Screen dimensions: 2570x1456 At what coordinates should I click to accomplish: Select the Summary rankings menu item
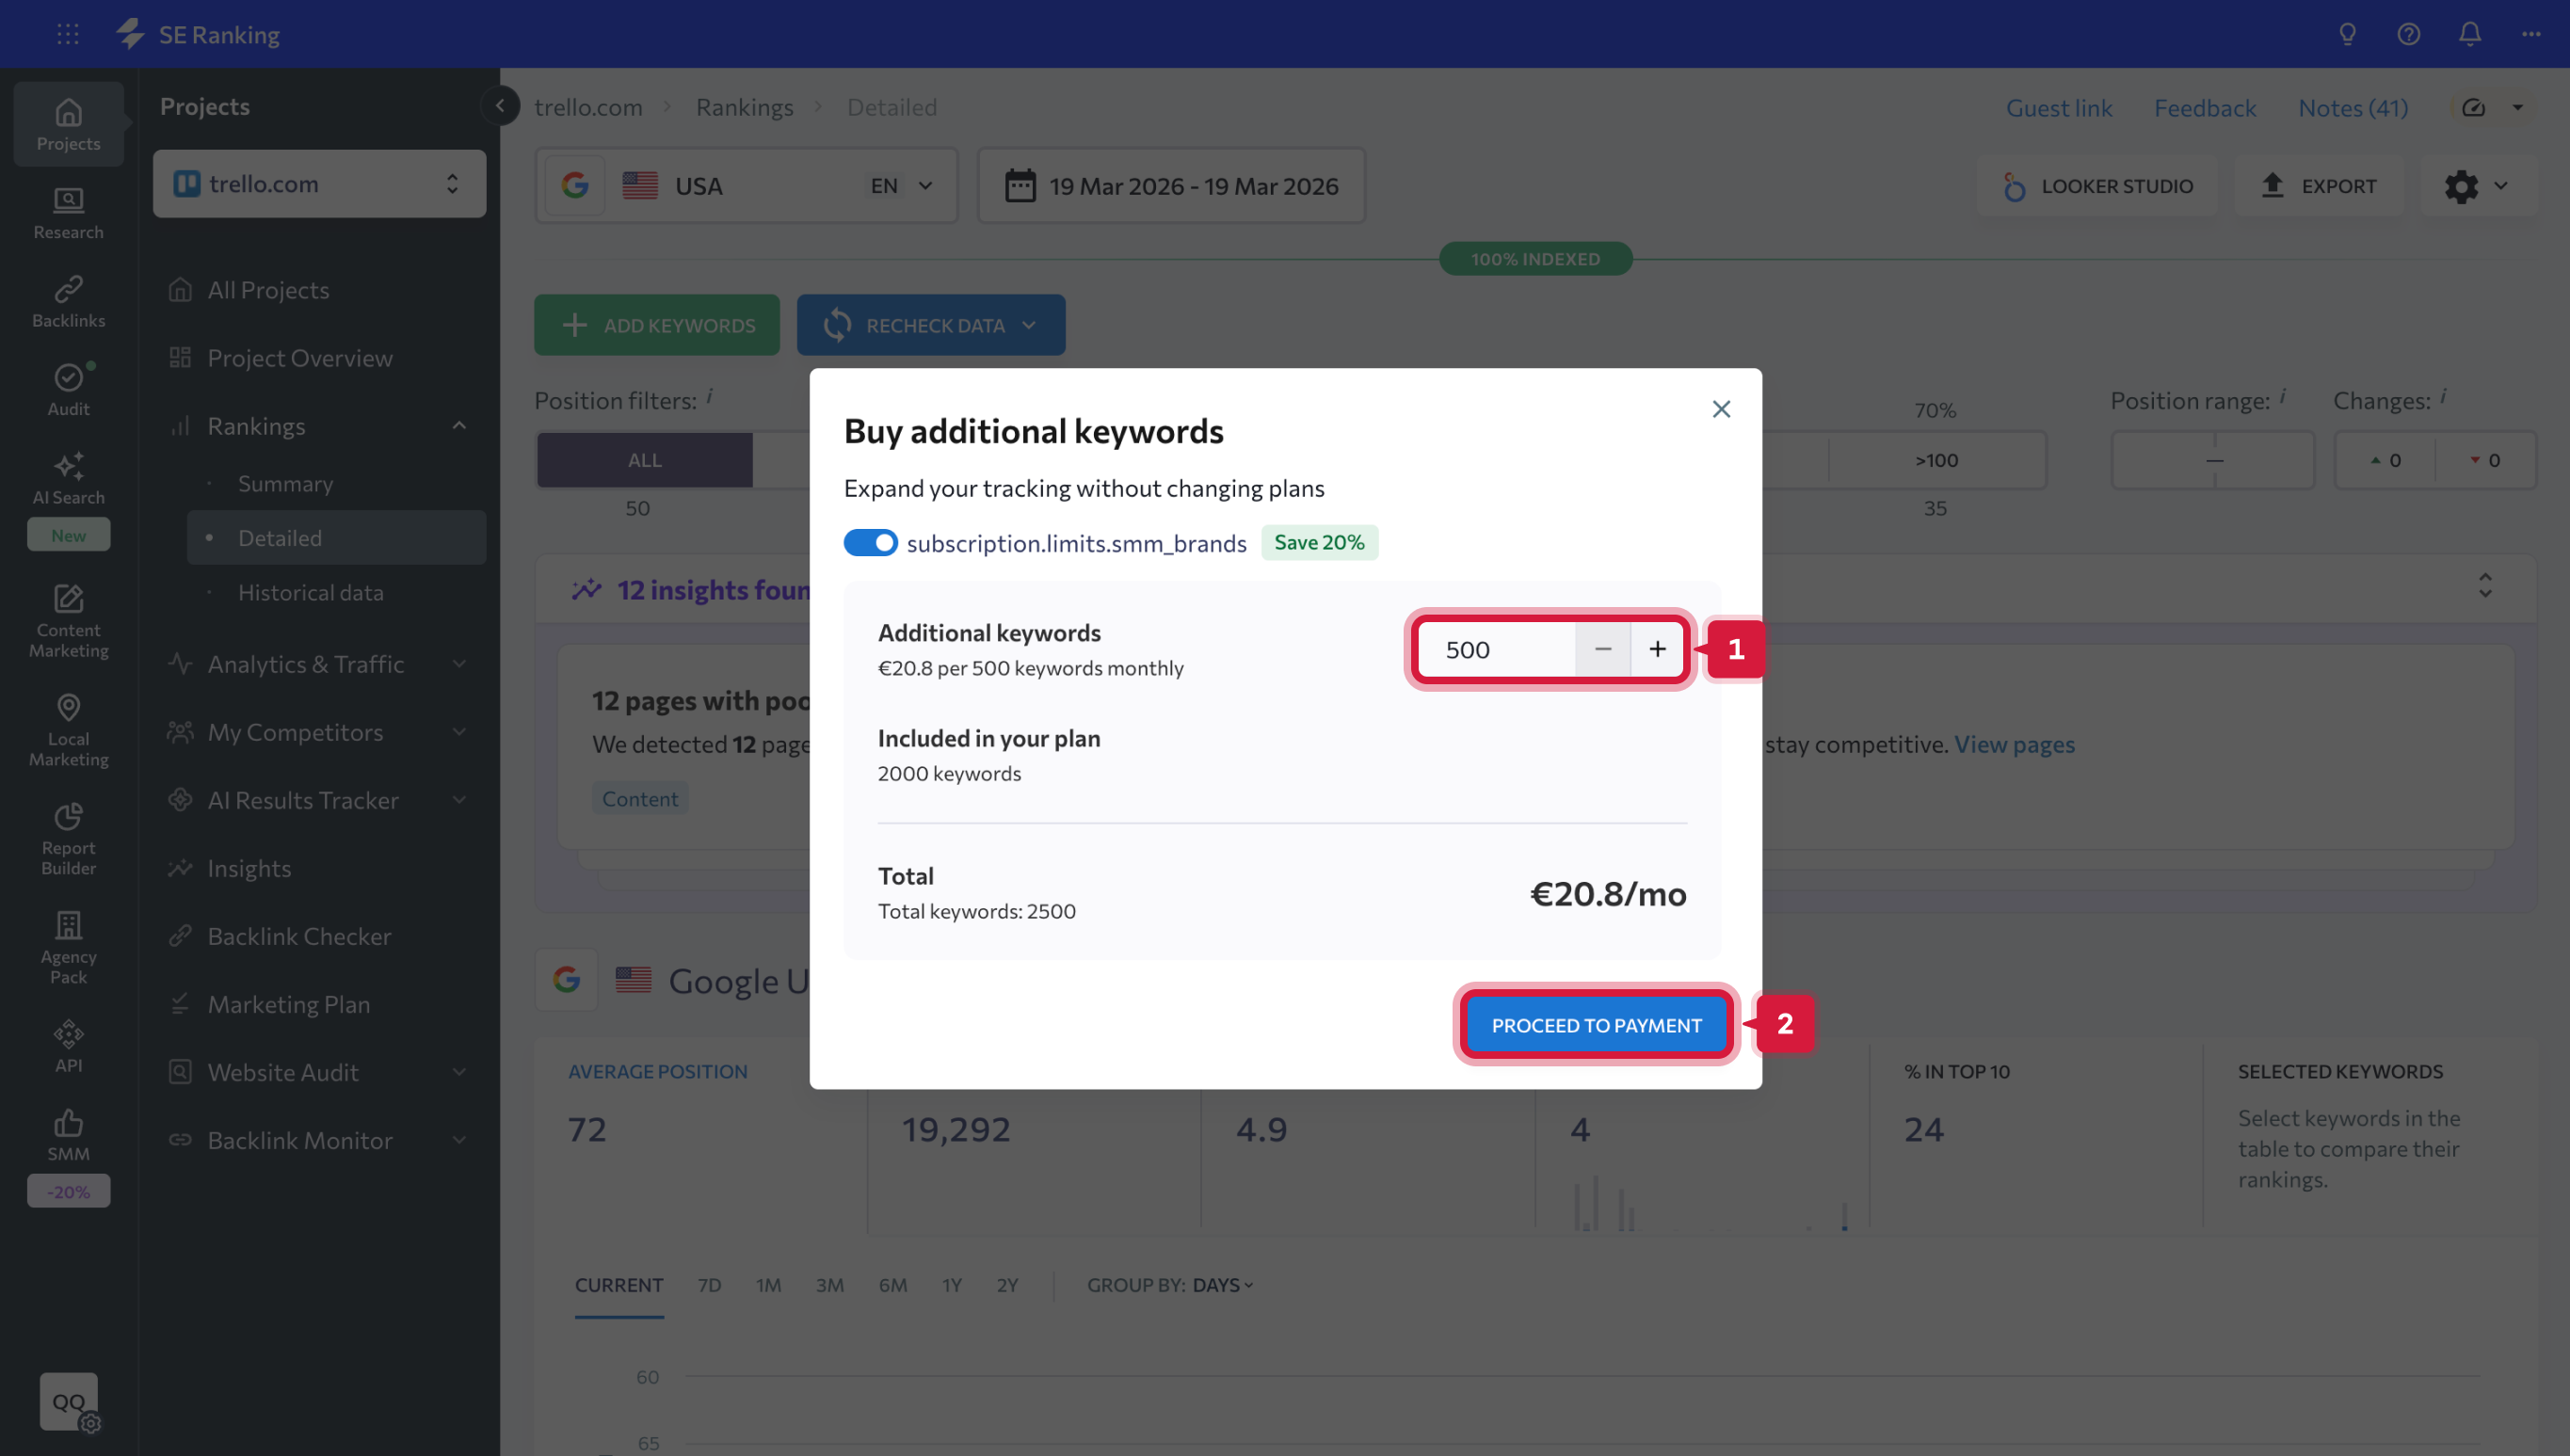[285, 484]
